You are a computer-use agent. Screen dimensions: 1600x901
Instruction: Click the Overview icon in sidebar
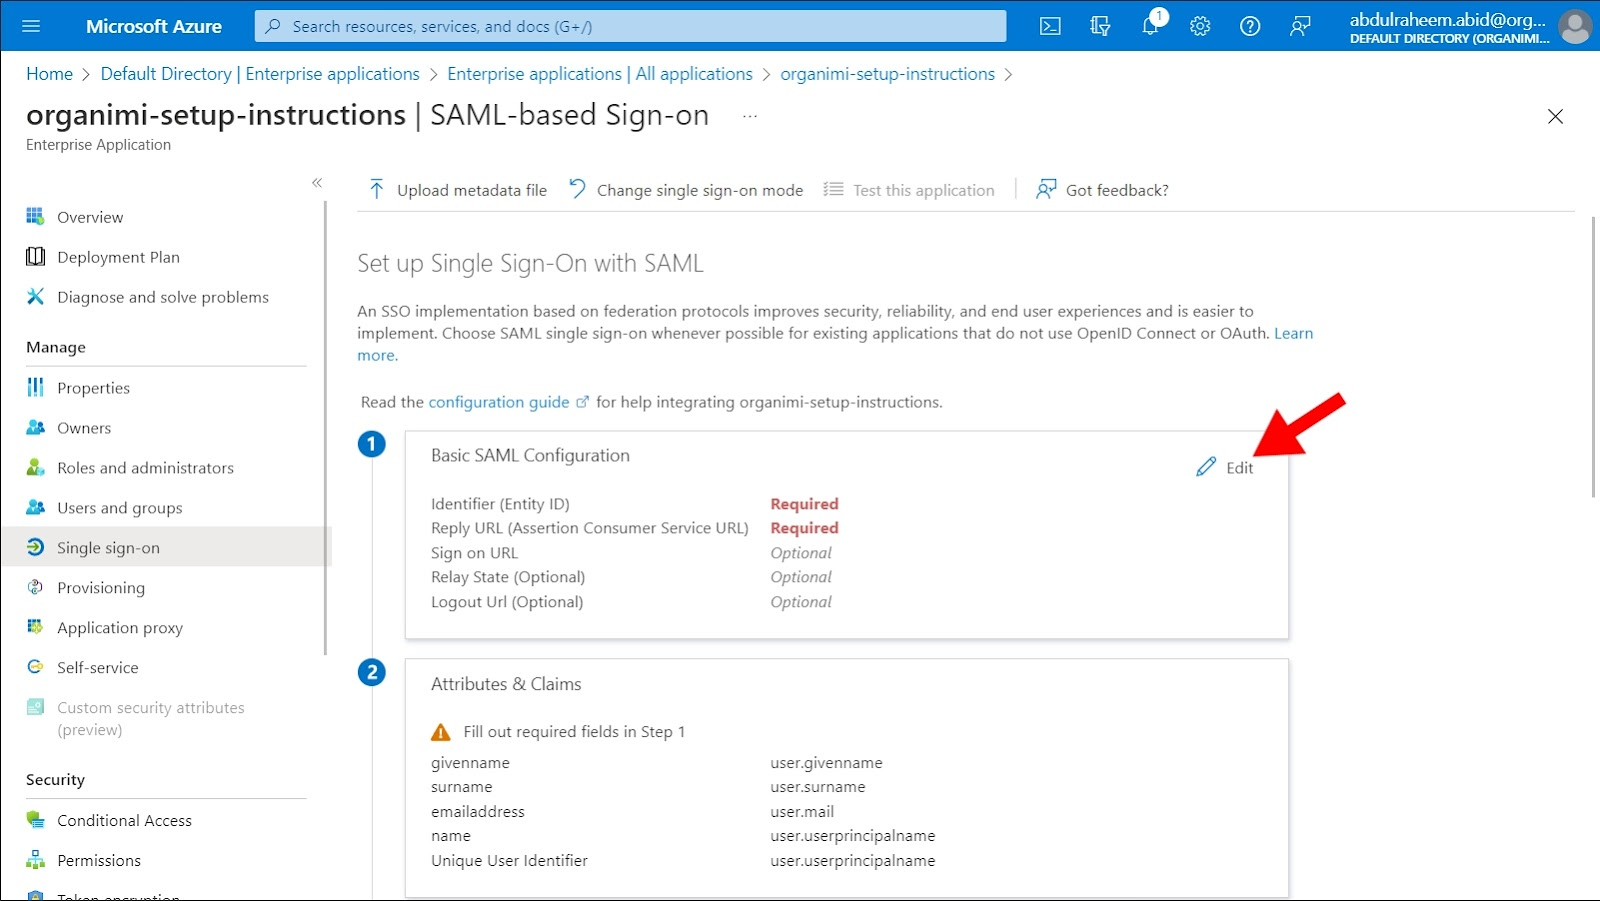(35, 216)
